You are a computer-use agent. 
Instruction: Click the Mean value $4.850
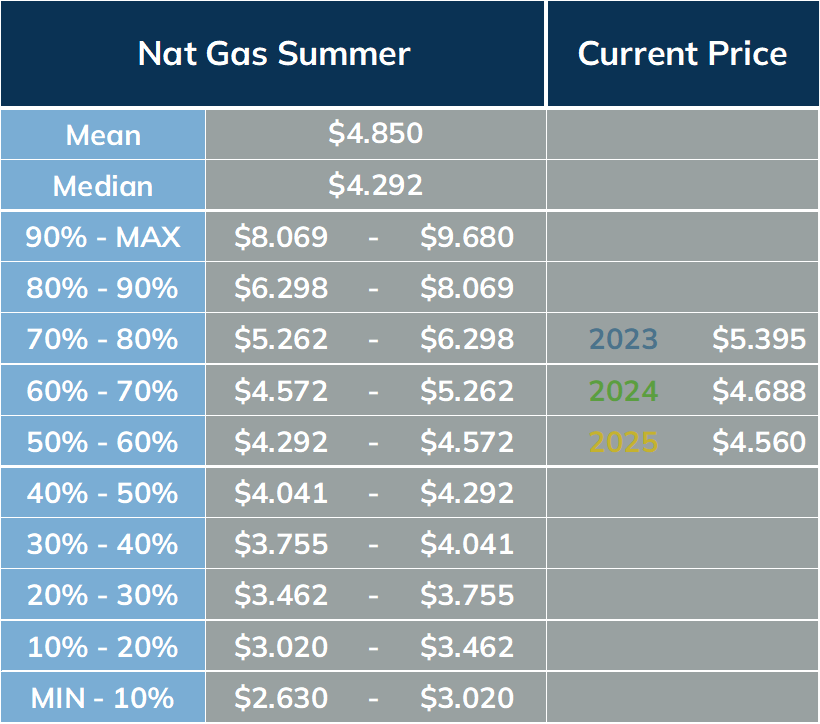(375, 133)
